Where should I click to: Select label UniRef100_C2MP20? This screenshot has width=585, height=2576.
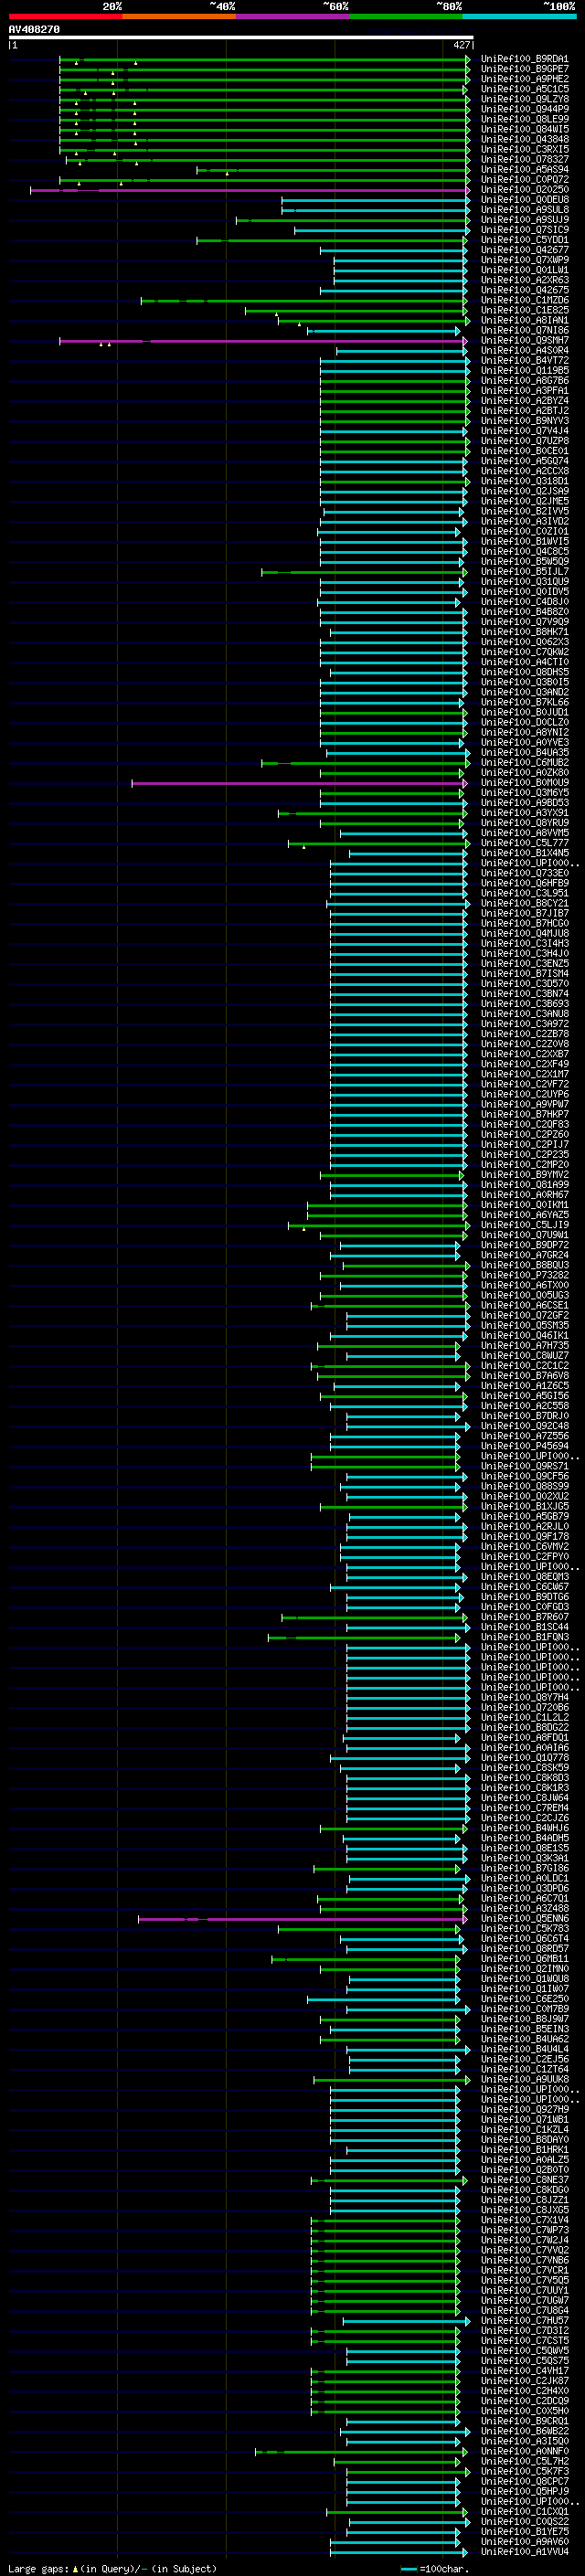point(524,1164)
